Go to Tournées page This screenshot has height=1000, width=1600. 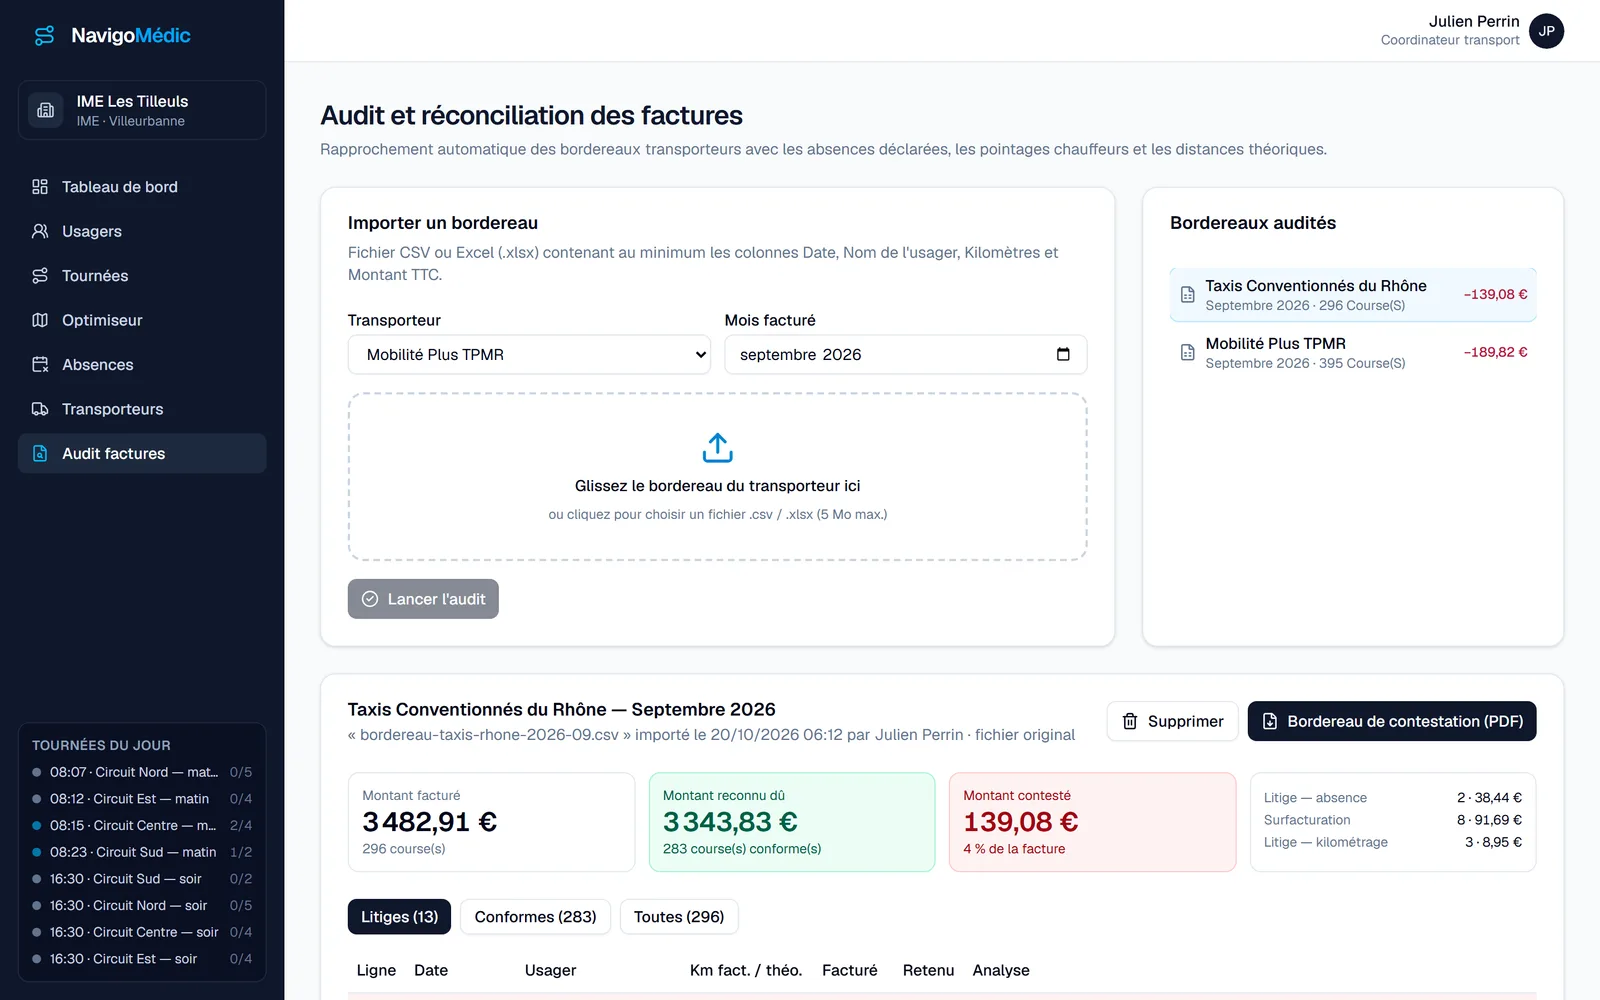[142, 276]
